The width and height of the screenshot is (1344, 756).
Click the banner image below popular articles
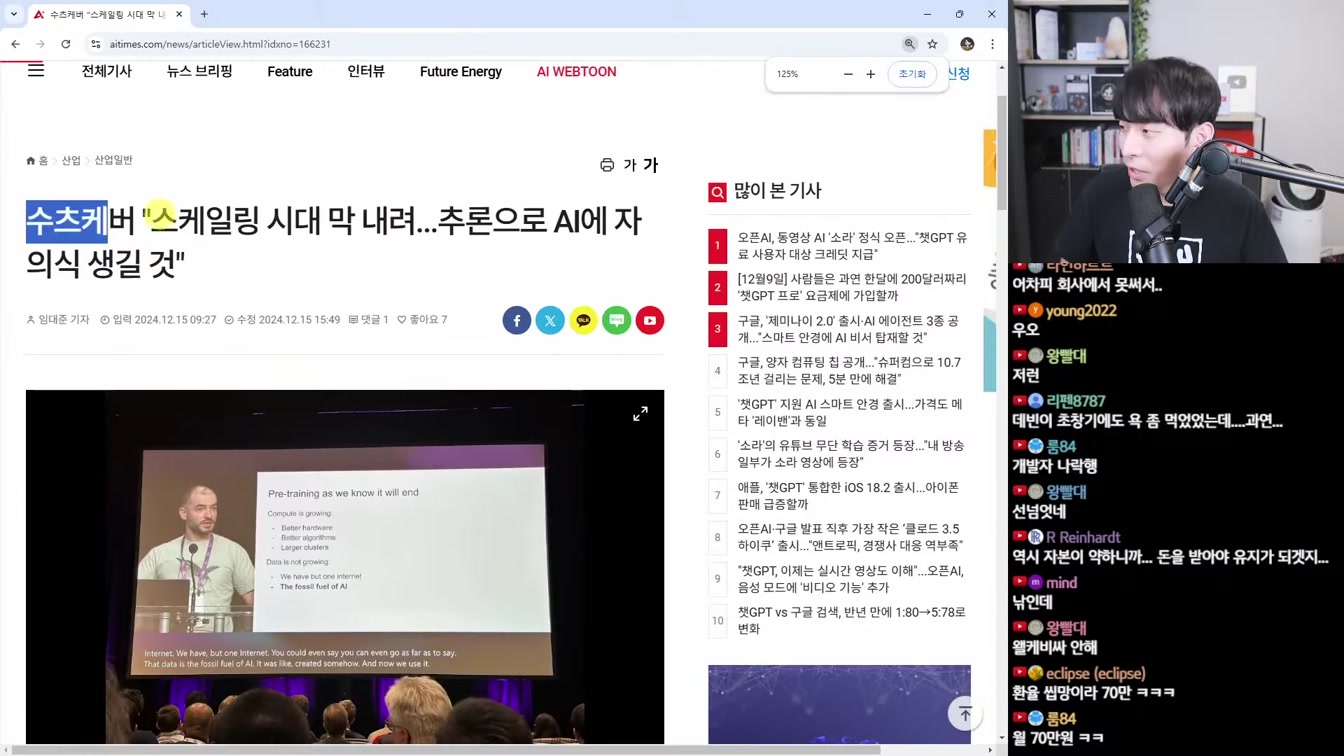click(x=839, y=705)
